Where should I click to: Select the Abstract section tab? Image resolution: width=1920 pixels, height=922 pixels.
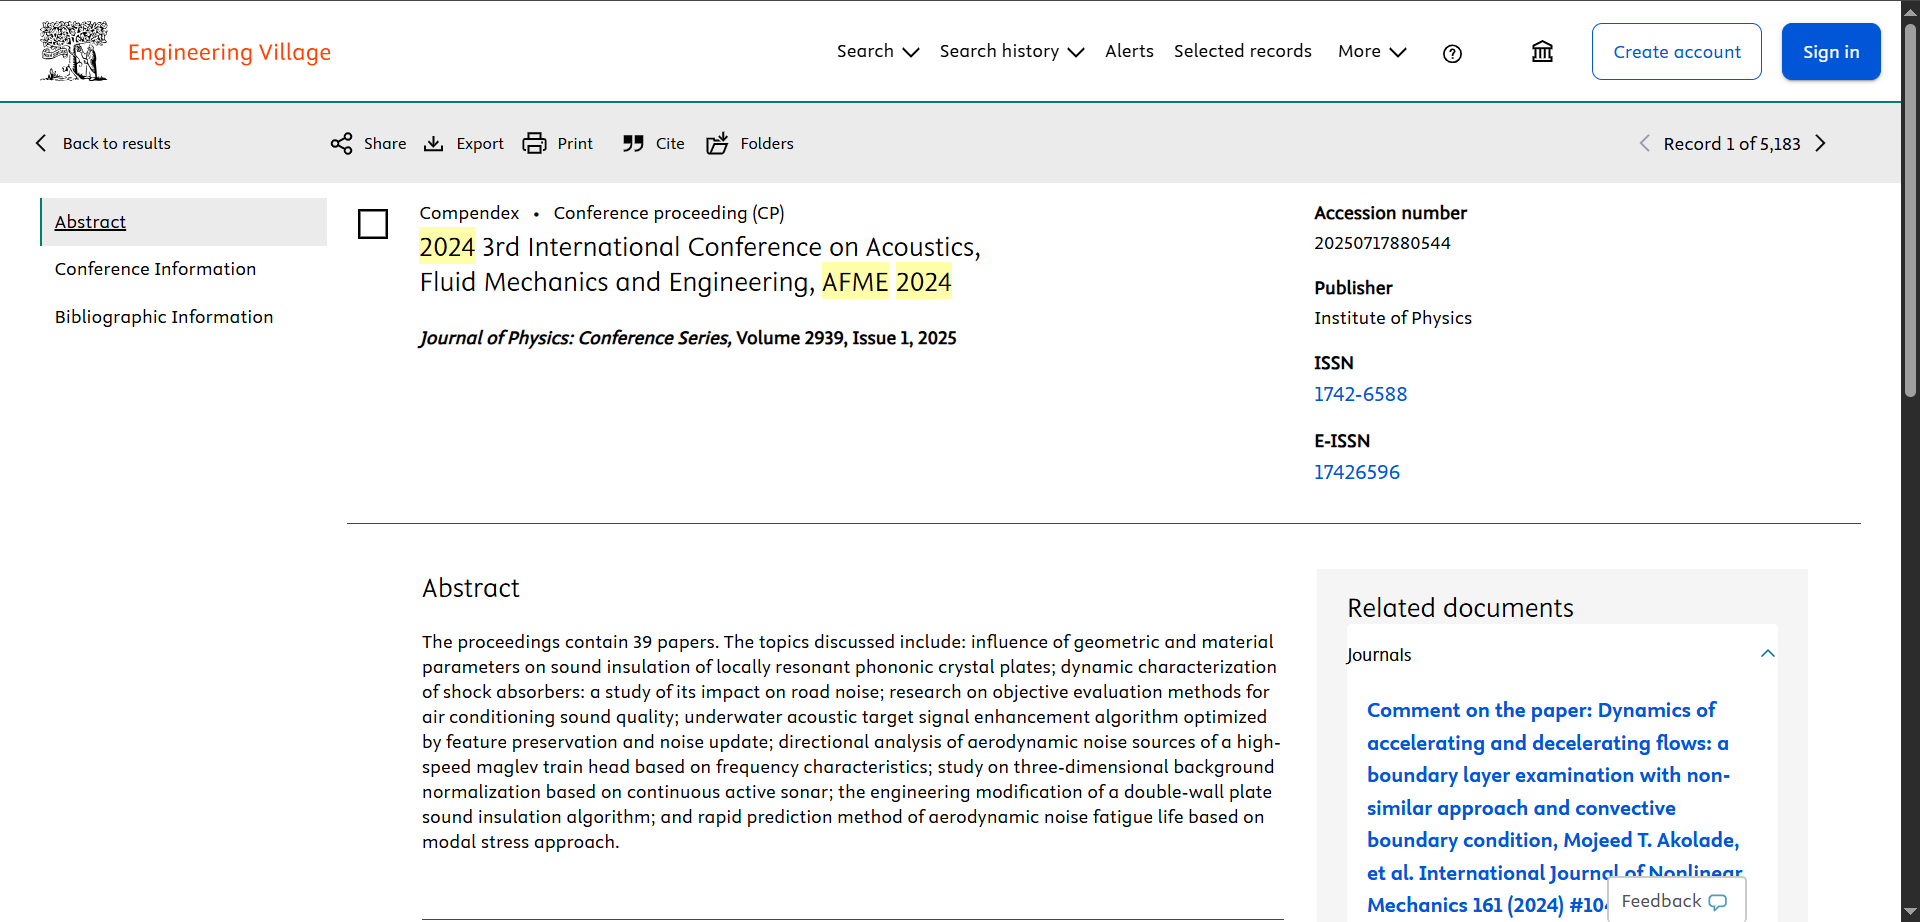[184, 222]
